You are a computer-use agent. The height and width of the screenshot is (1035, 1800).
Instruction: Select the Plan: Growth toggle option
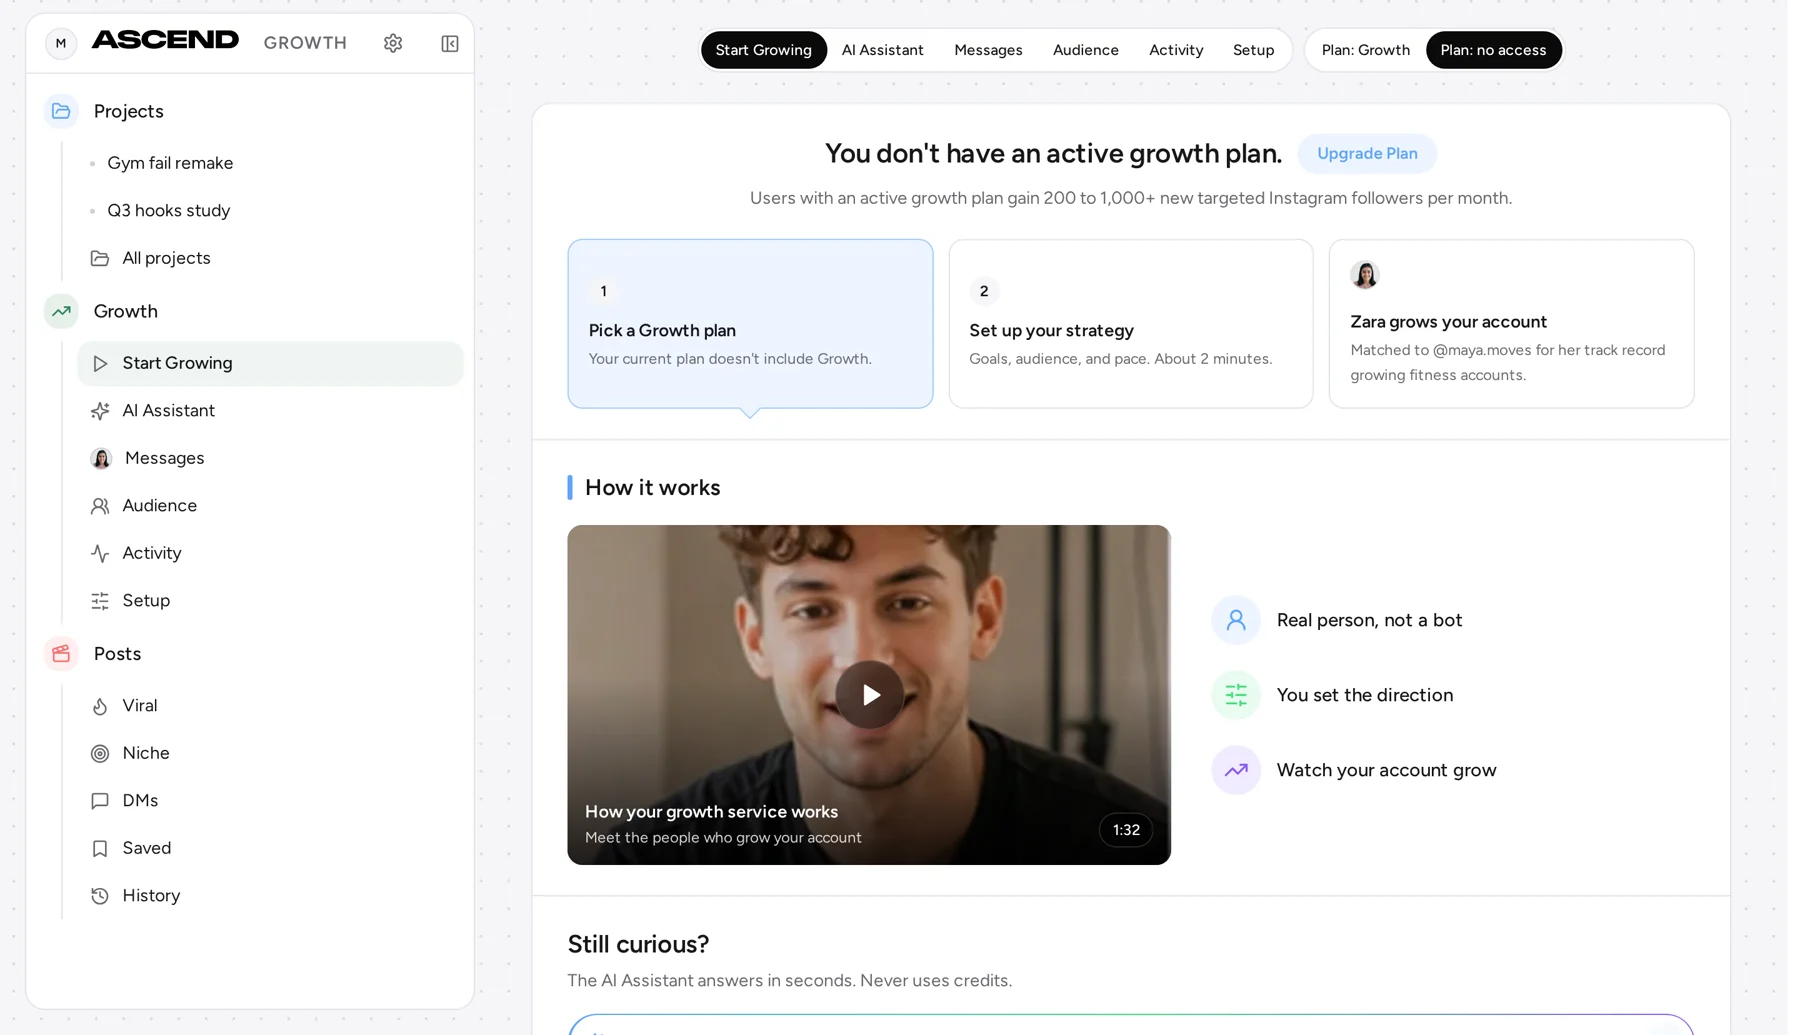click(1366, 50)
